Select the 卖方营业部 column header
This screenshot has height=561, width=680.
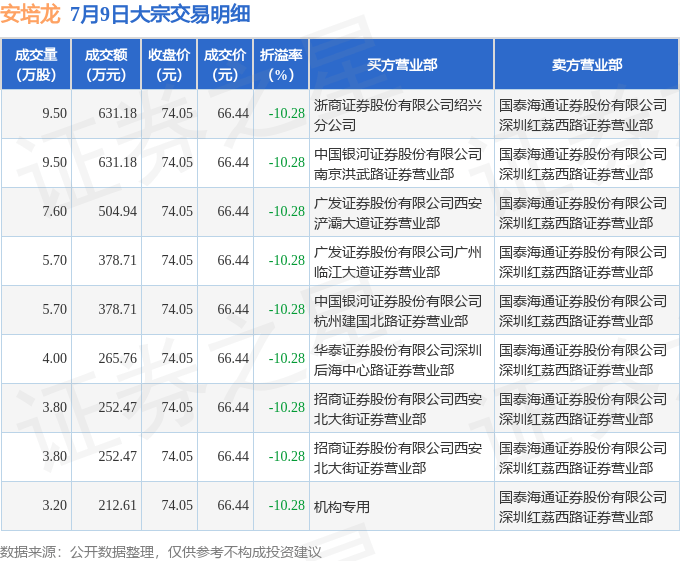[587, 65]
